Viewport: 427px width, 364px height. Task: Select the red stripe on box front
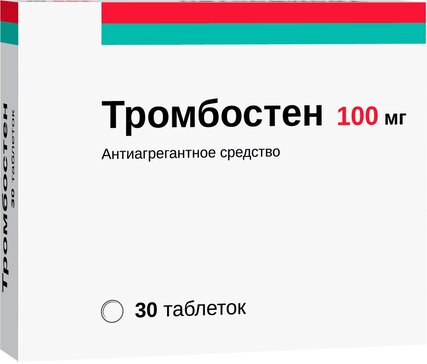264,13
